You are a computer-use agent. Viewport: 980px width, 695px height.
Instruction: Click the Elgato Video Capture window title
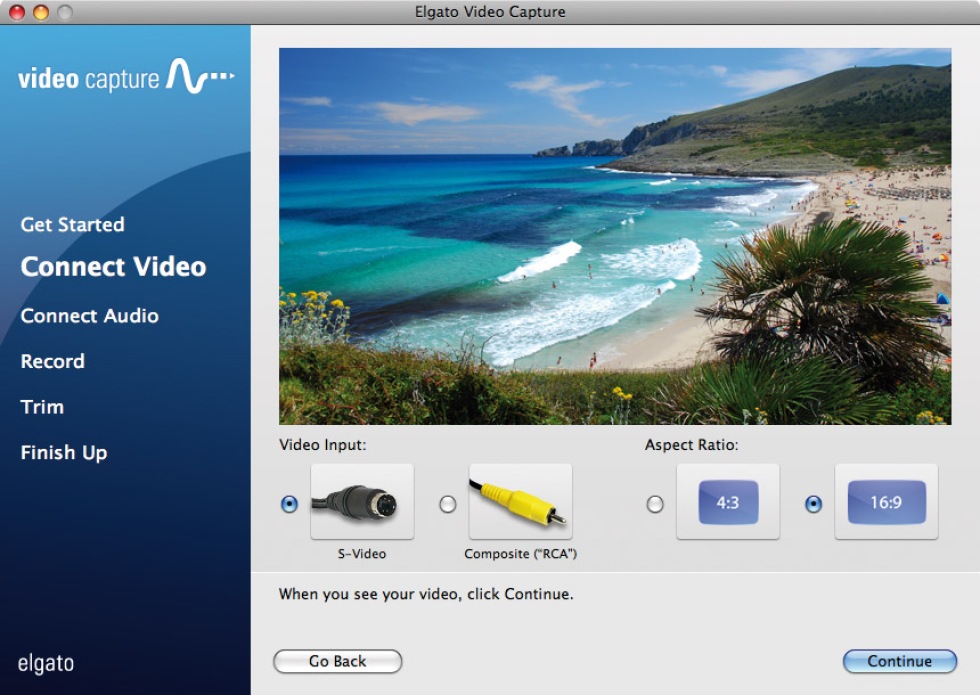pyautogui.click(x=490, y=12)
